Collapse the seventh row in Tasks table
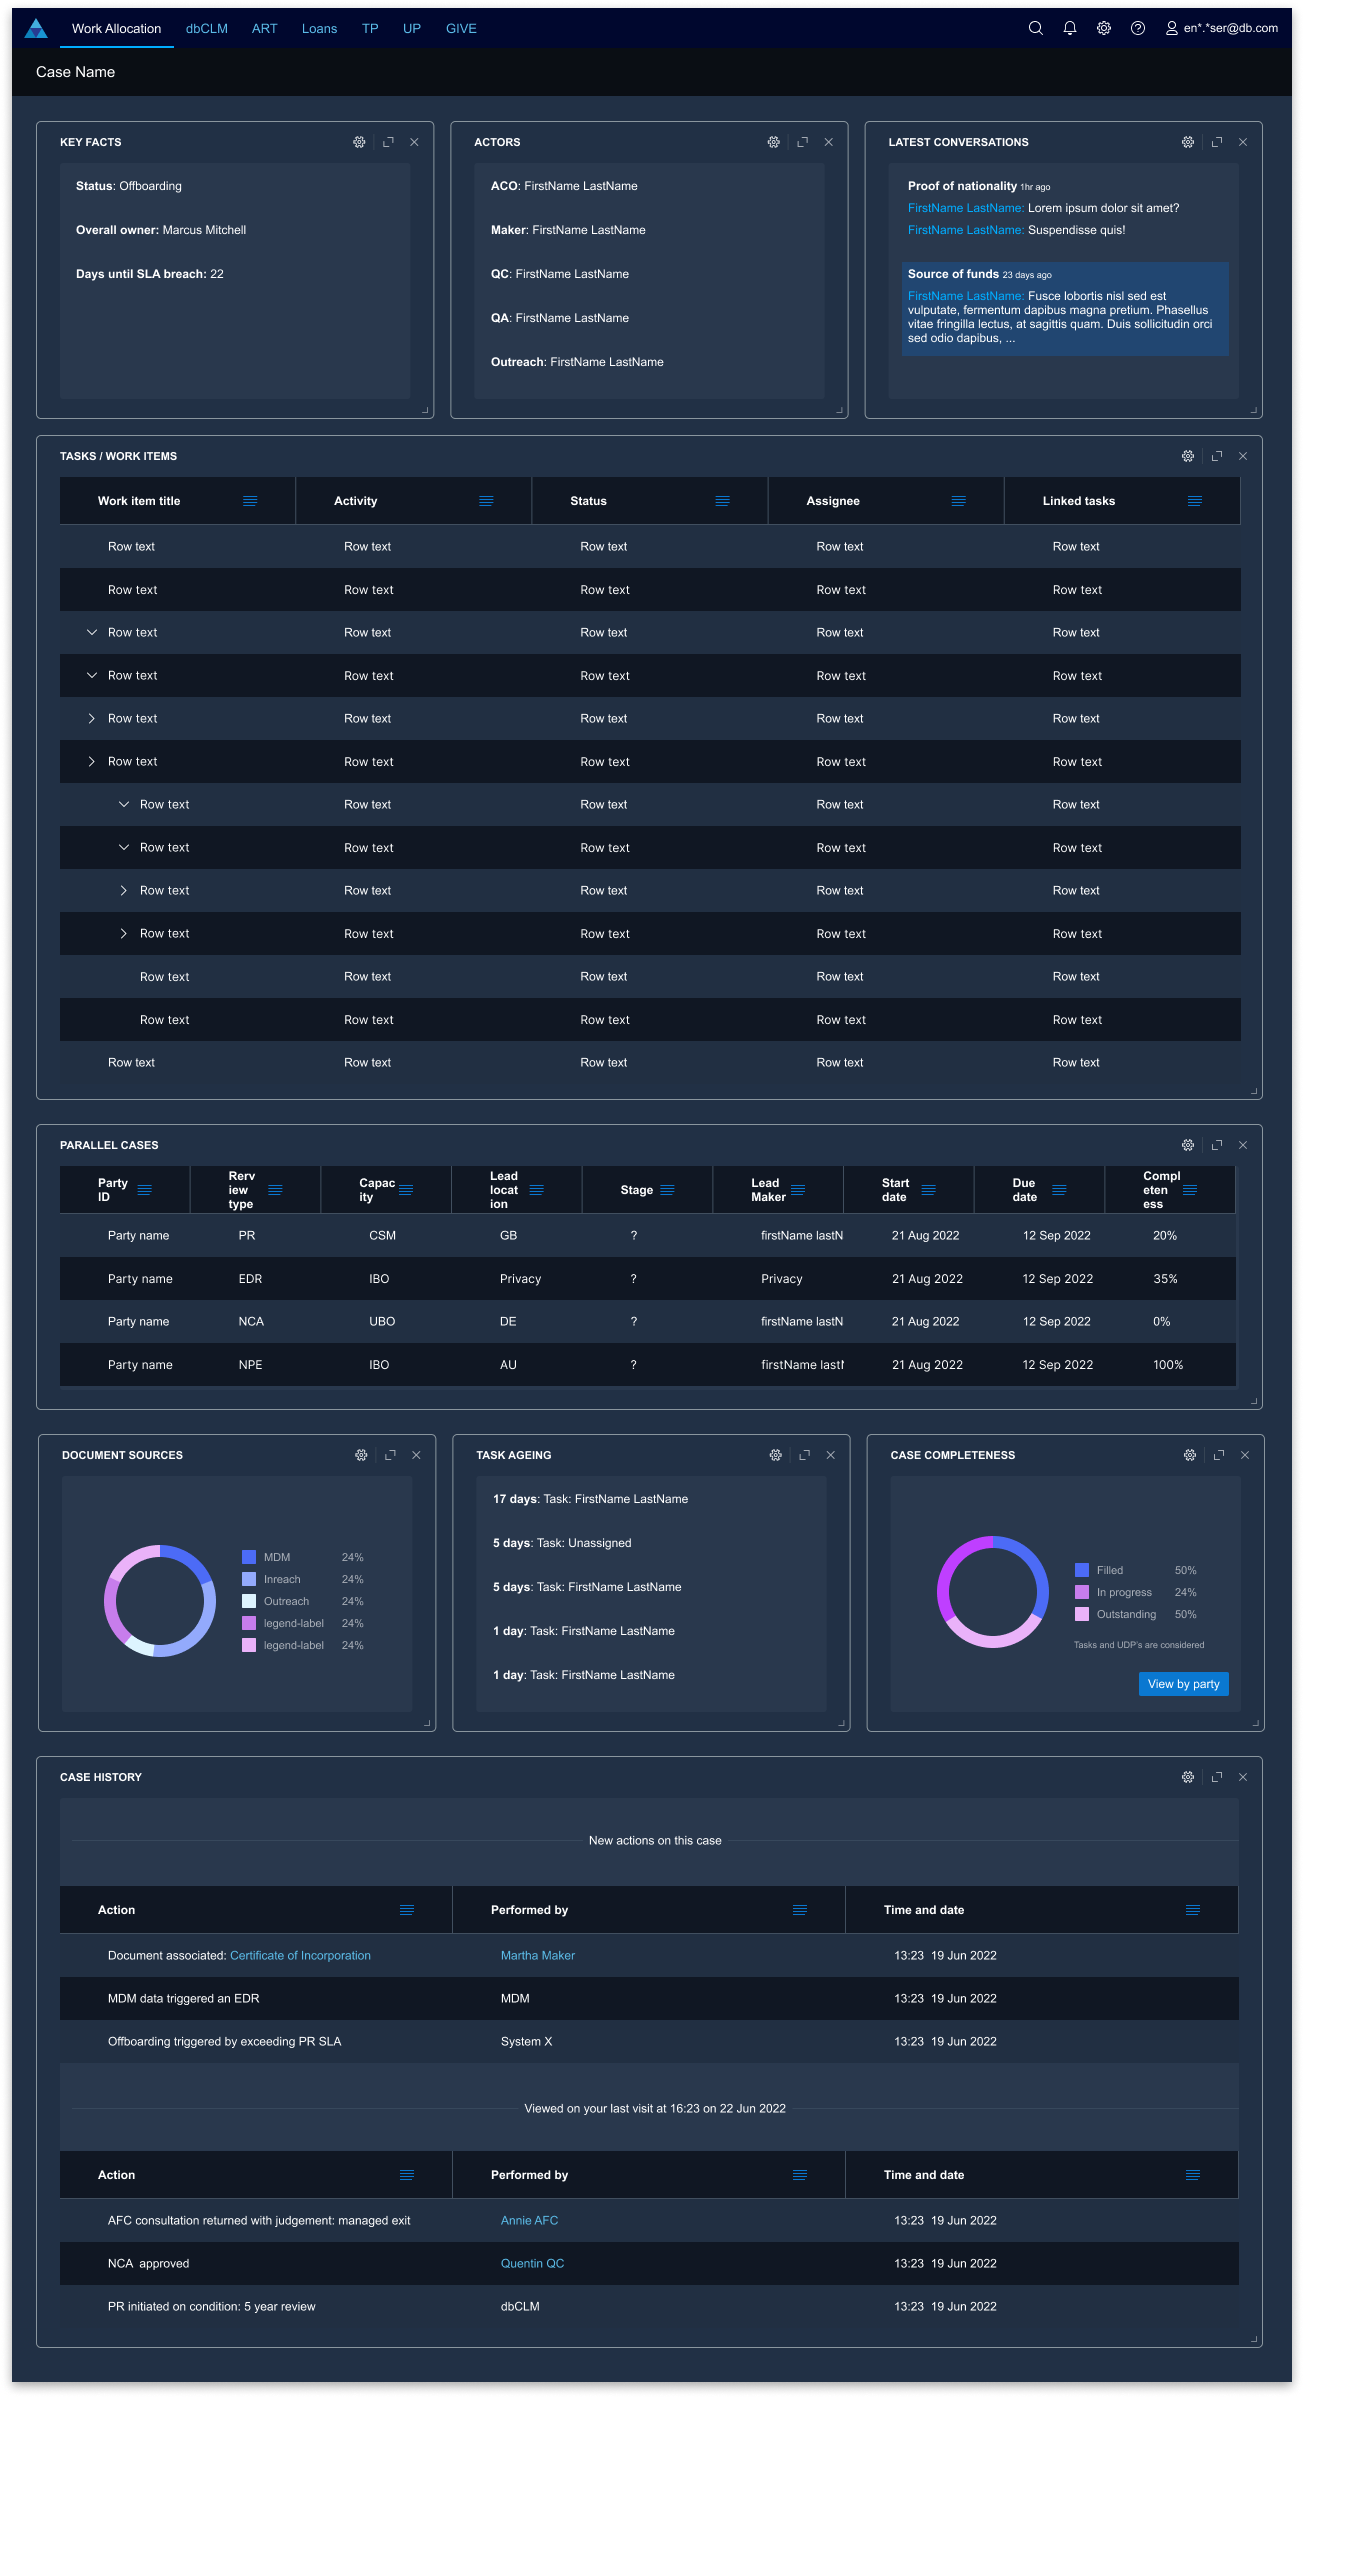Viewport: 1368px width, 2551px height. [124, 804]
